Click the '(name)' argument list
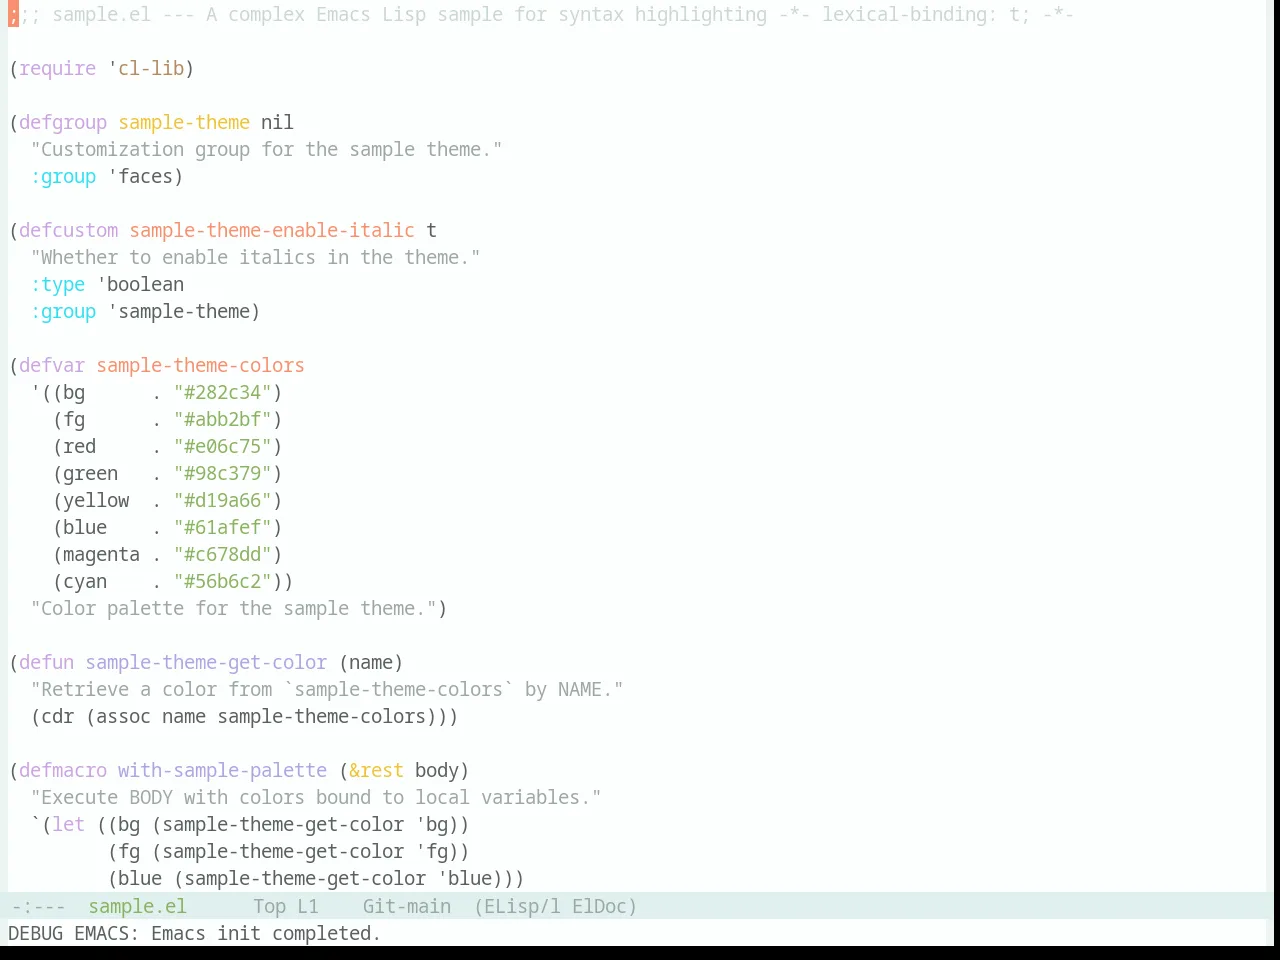Screen dimensions: 1280x960 click(x=371, y=662)
